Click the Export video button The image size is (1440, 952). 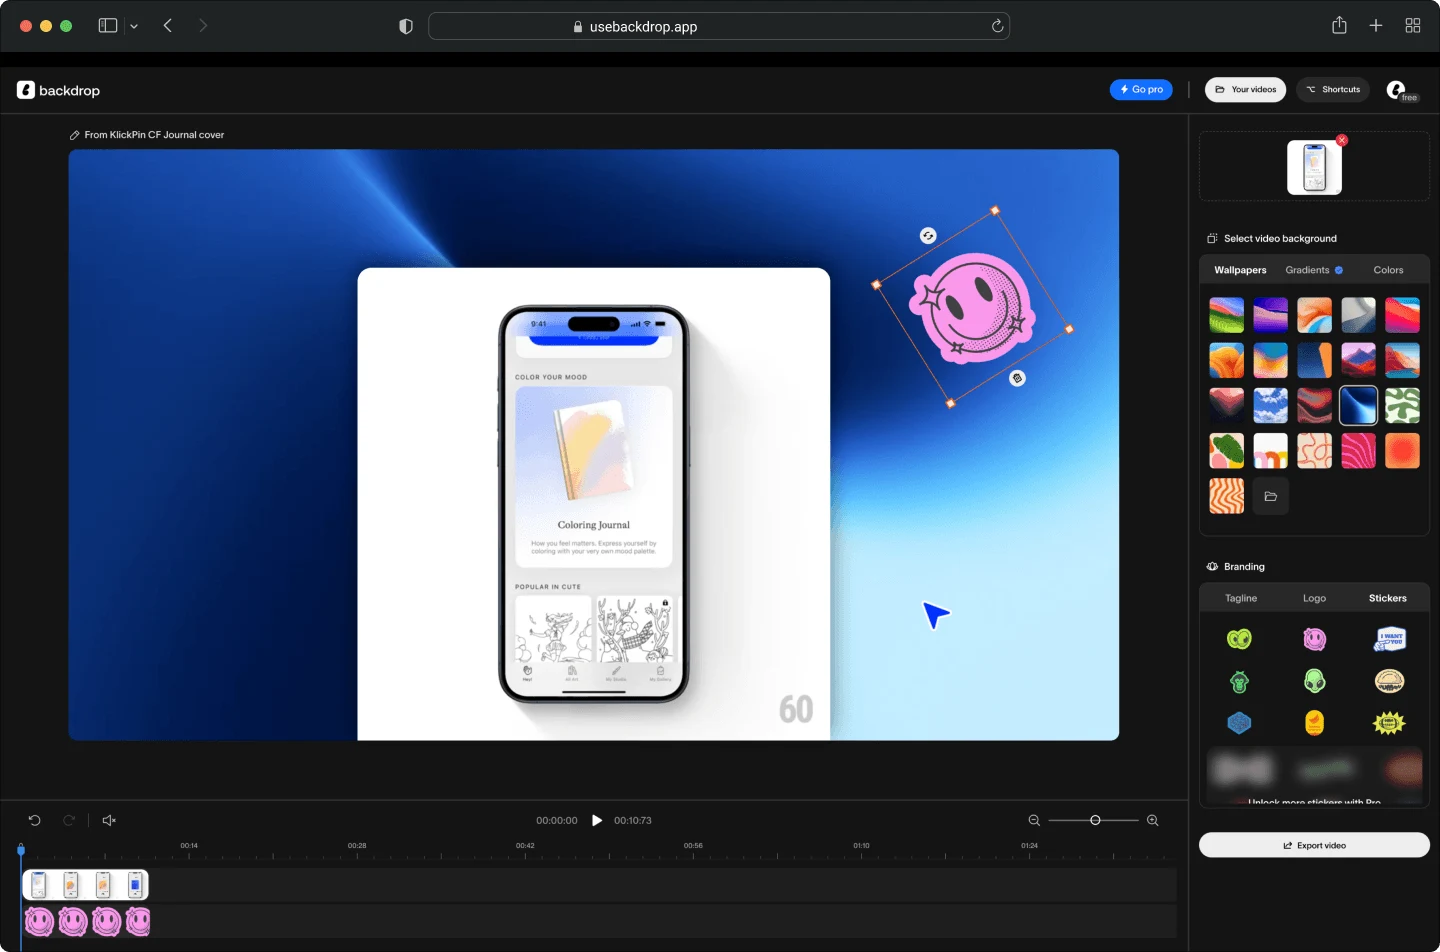point(1314,845)
